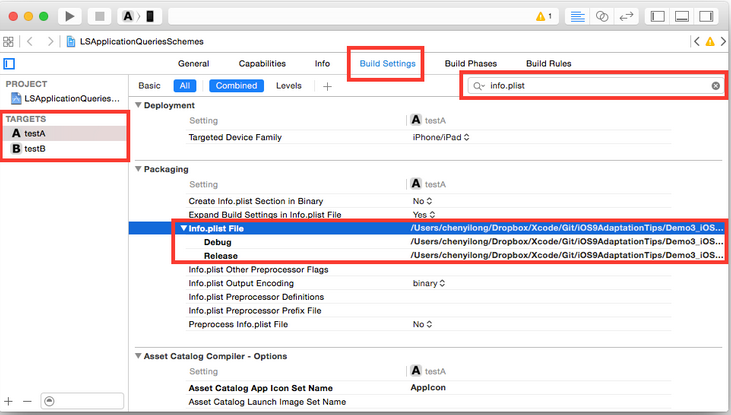Viewport: 731px width, 415px height.
Task: Hide the Navigator left panel
Action: pyautogui.click(x=657, y=16)
